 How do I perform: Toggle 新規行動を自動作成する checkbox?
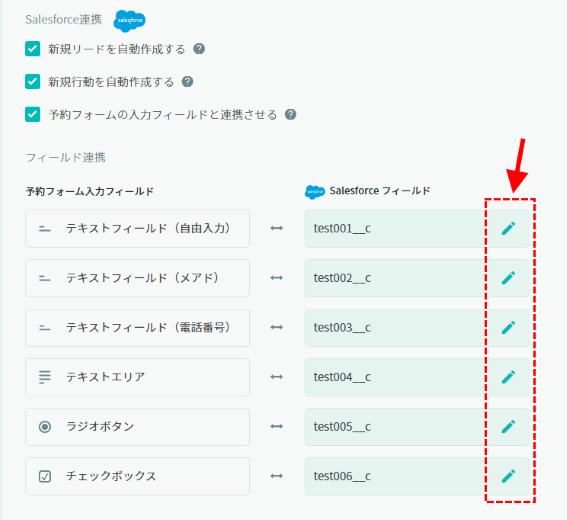click(x=33, y=82)
